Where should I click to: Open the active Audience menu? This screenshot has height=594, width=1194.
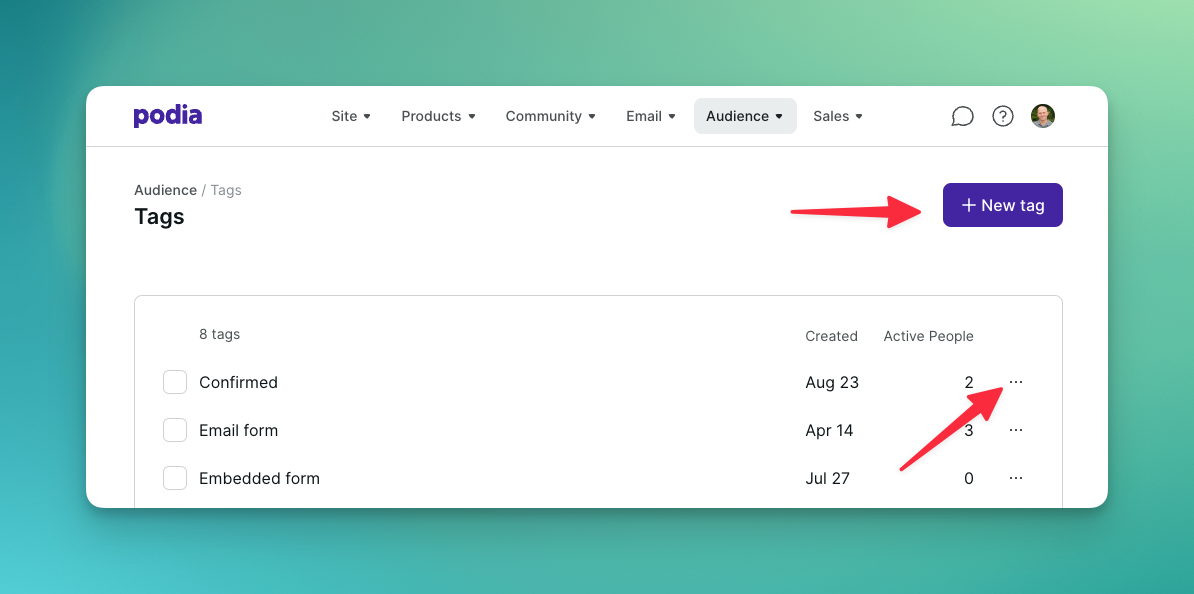[744, 116]
